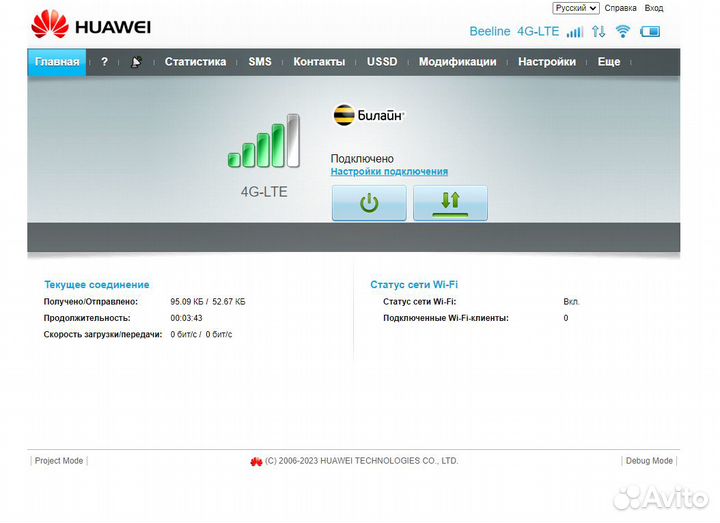Screen dimensions: 720x523
Task: Open the question mark menu item
Action: click(x=104, y=62)
